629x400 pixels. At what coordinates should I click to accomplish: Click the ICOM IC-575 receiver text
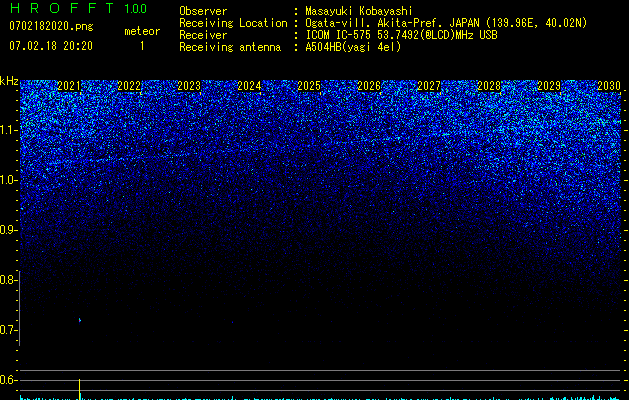[401, 35]
